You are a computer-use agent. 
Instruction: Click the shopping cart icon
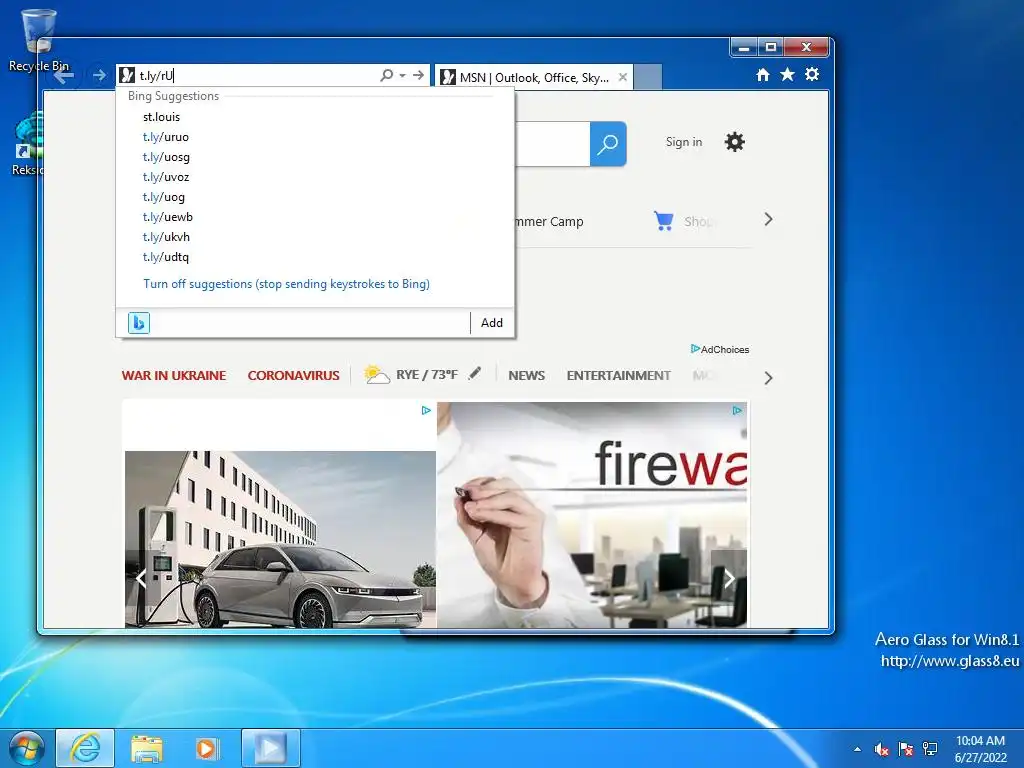[x=664, y=221]
